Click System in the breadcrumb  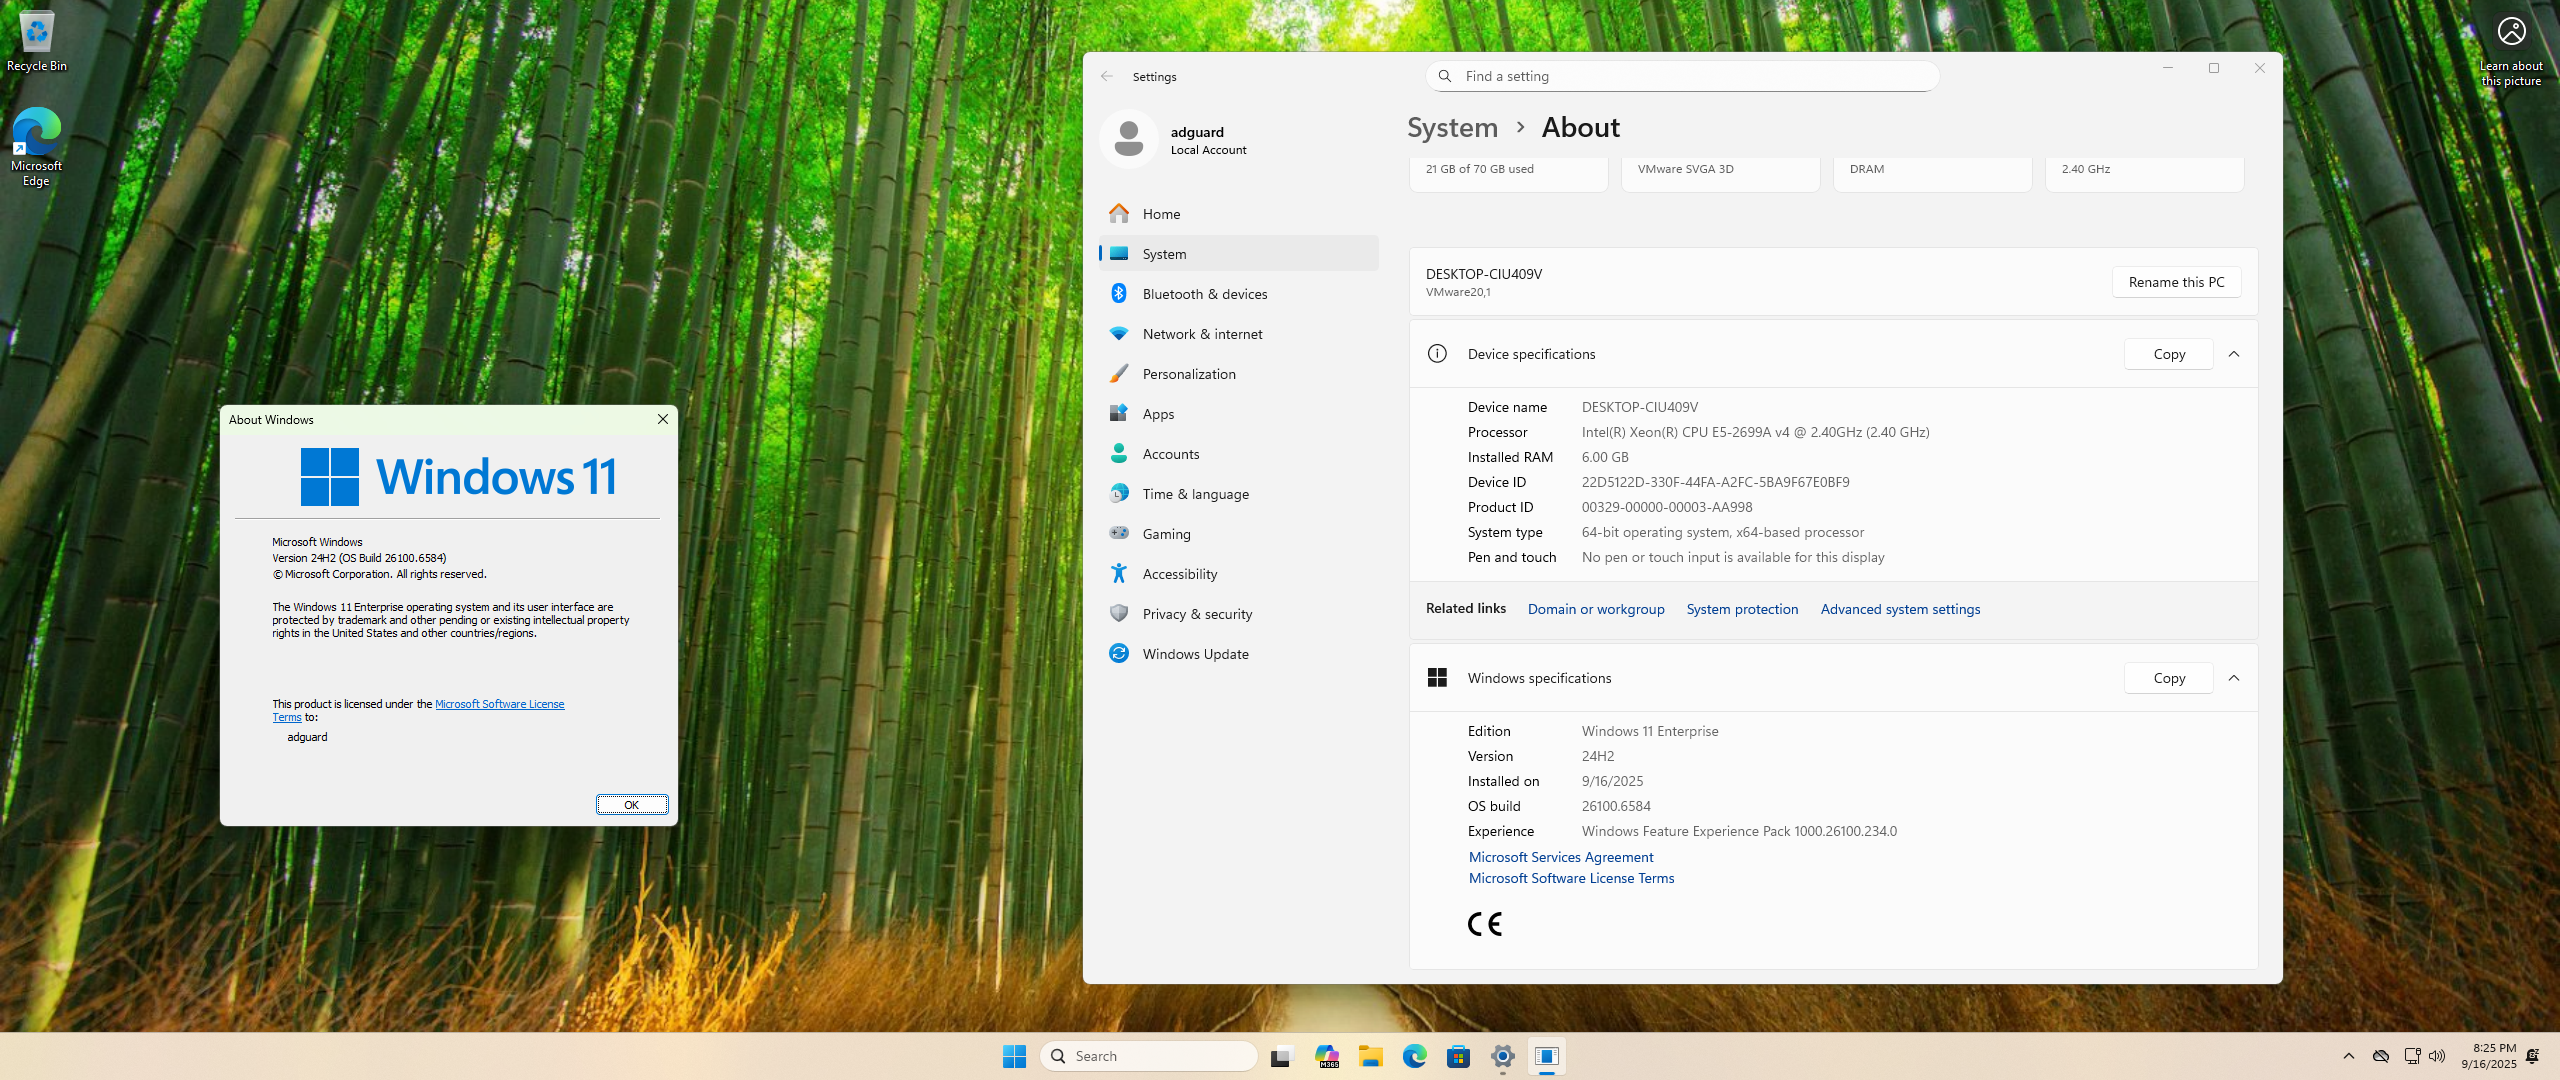pyautogui.click(x=1452, y=128)
